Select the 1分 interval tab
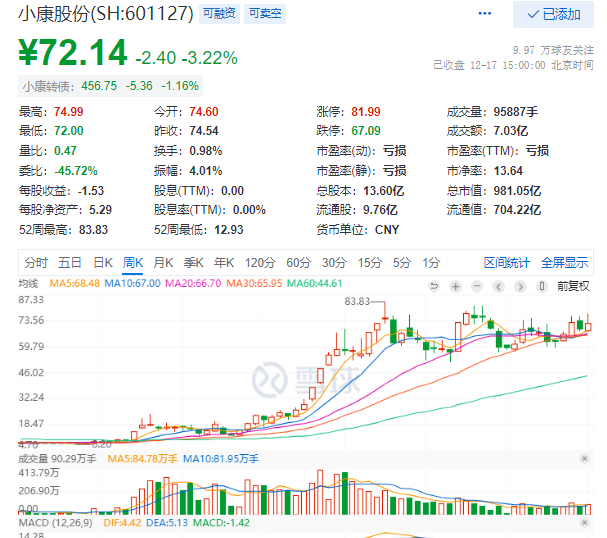Image resolution: width=607 pixels, height=538 pixels. coord(431,263)
